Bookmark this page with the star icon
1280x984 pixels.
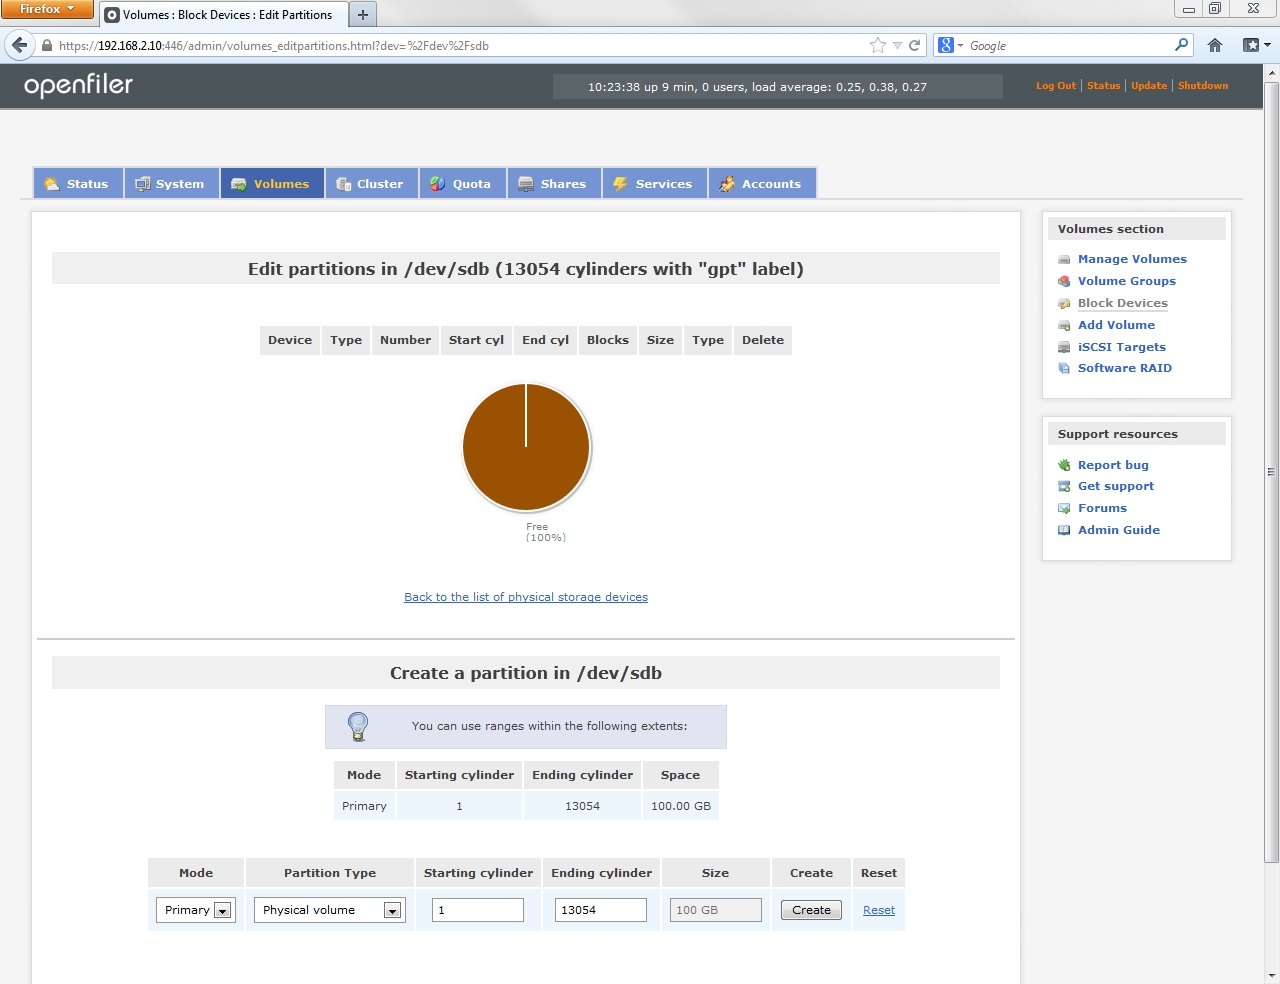(877, 45)
